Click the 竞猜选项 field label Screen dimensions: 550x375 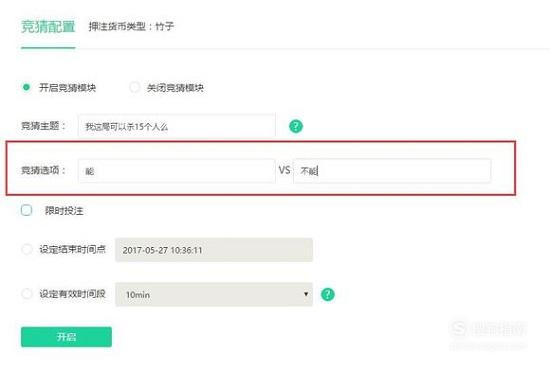click(44, 170)
